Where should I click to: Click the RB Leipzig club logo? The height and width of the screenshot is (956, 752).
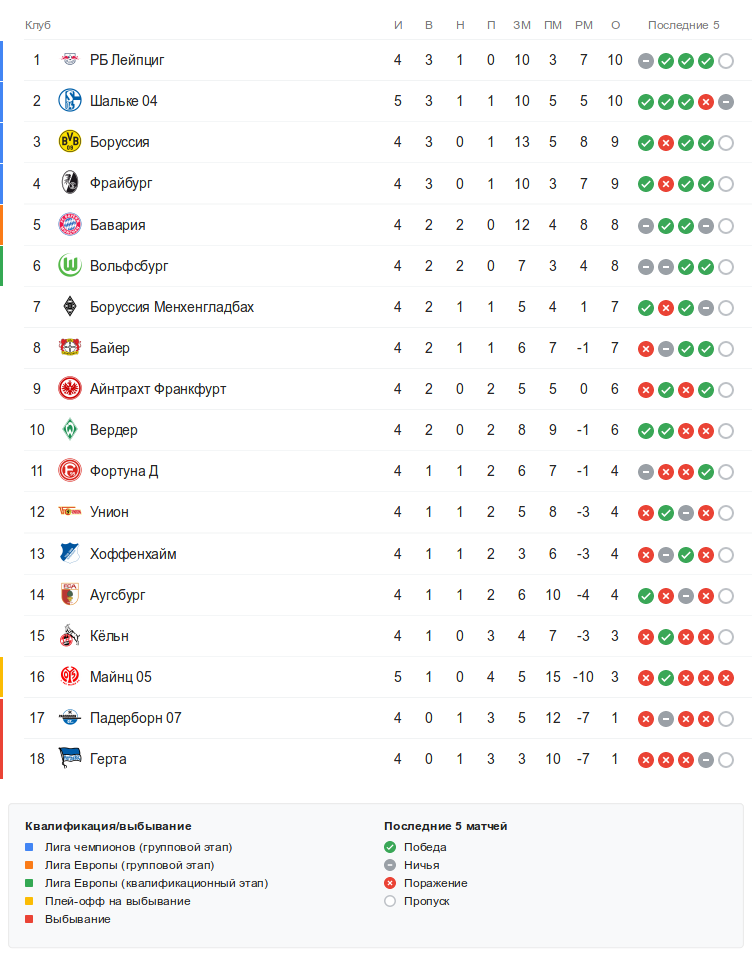coord(70,60)
